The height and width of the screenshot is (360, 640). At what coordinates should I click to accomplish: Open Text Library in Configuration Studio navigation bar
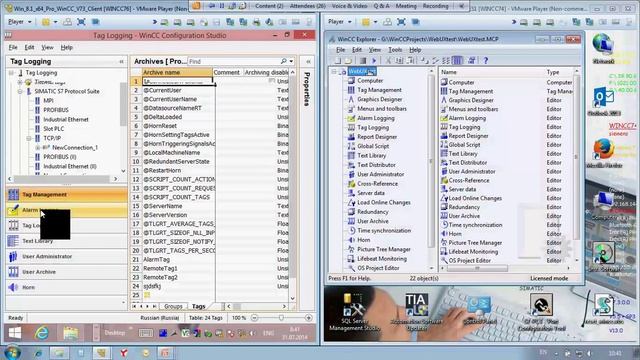[67, 241]
